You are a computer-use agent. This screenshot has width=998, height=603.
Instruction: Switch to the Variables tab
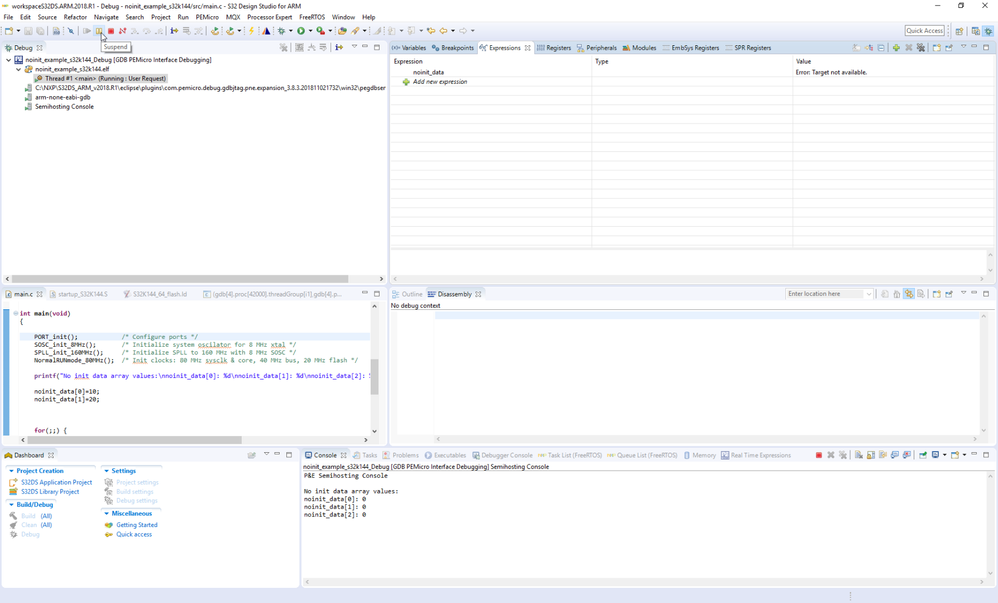(409, 48)
